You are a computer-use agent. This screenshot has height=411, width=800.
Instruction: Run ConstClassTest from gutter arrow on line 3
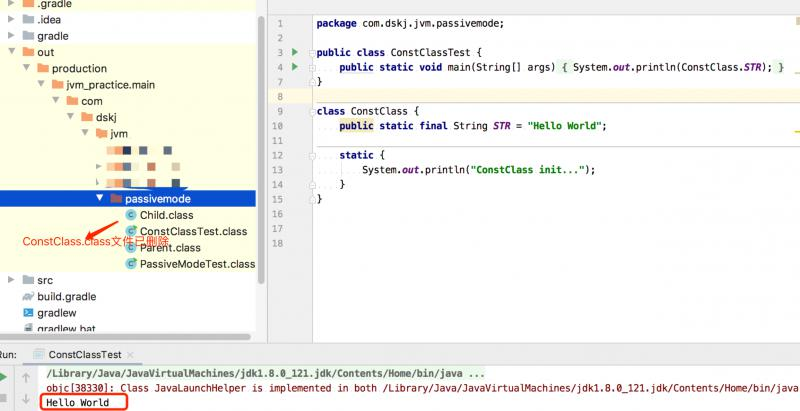click(295, 52)
